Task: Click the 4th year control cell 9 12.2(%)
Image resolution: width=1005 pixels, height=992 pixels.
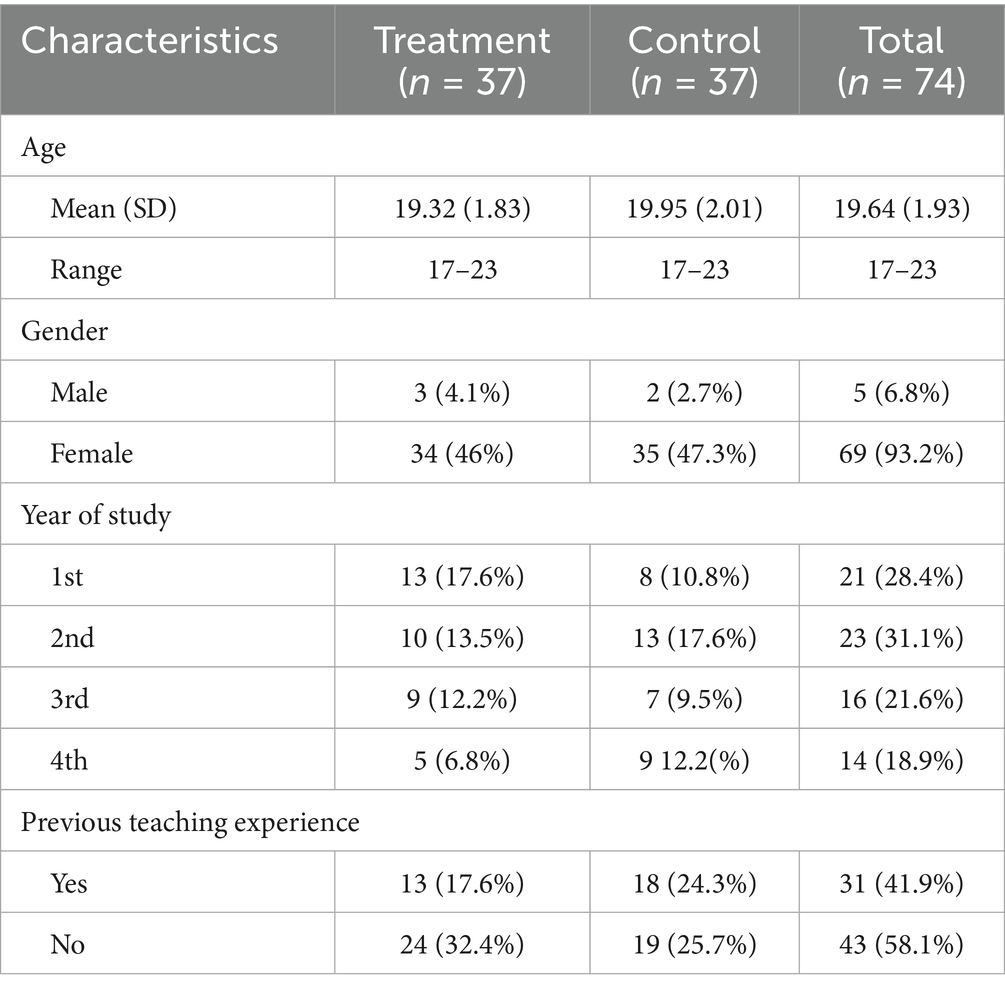Action: pyautogui.click(x=694, y=761)
